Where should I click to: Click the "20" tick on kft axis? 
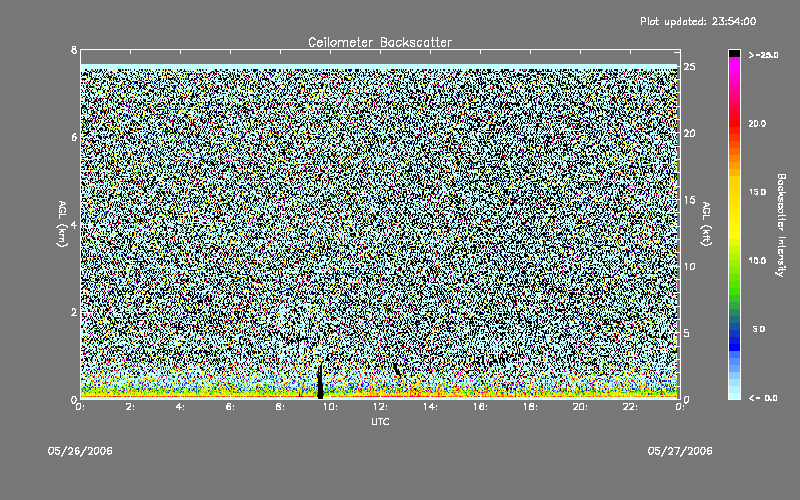click(x=690, y=133)
